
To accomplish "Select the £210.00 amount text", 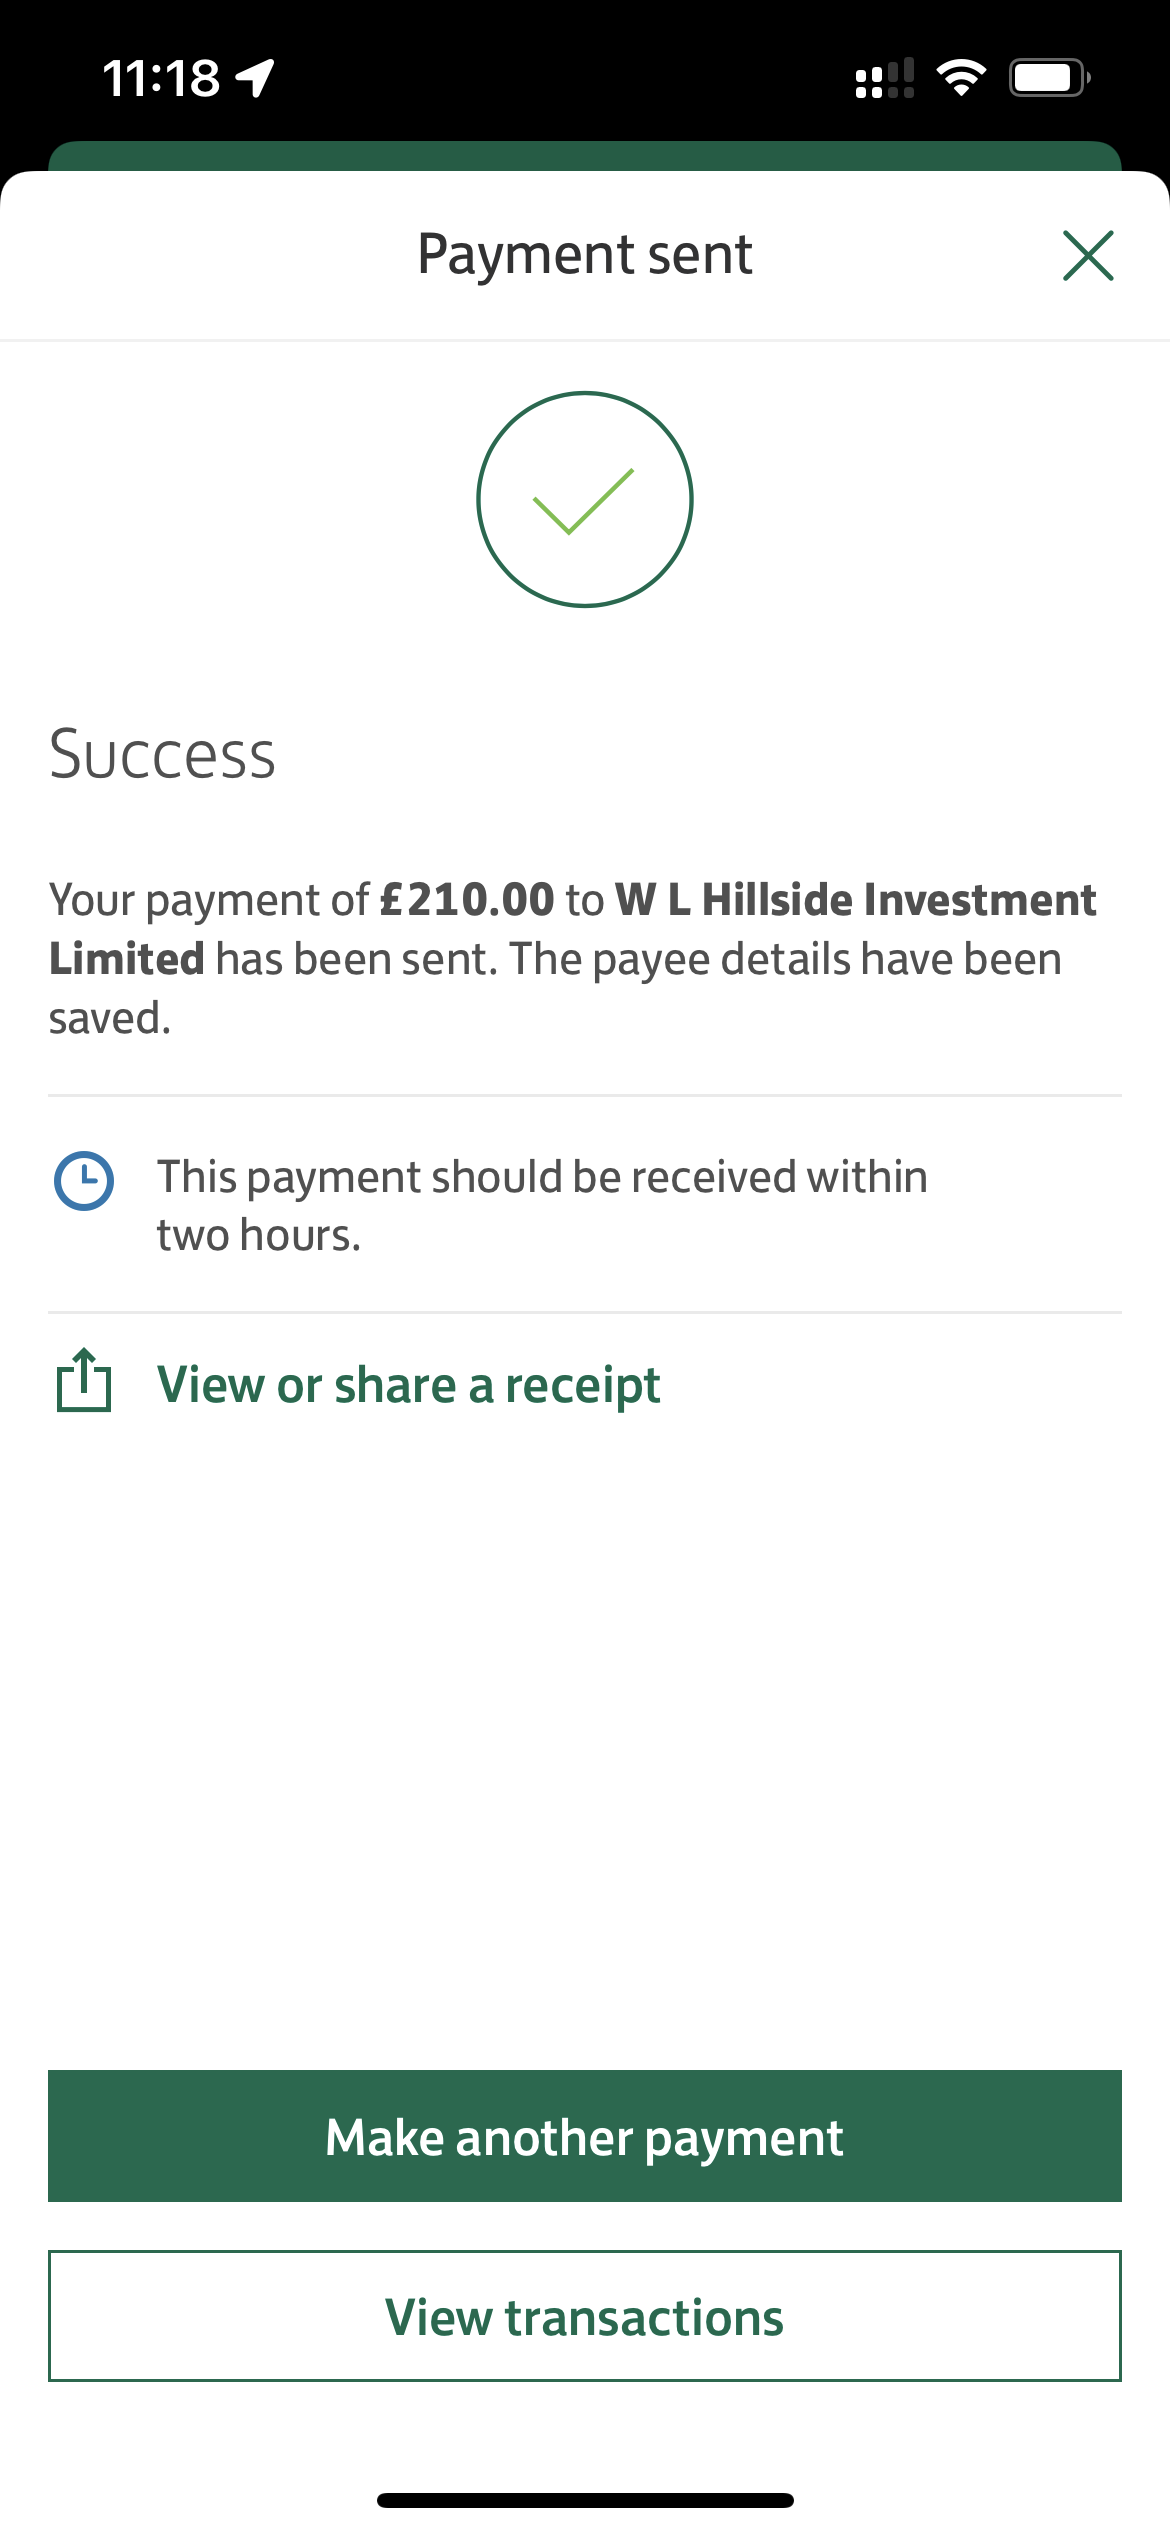I will (x=467, y=900).
